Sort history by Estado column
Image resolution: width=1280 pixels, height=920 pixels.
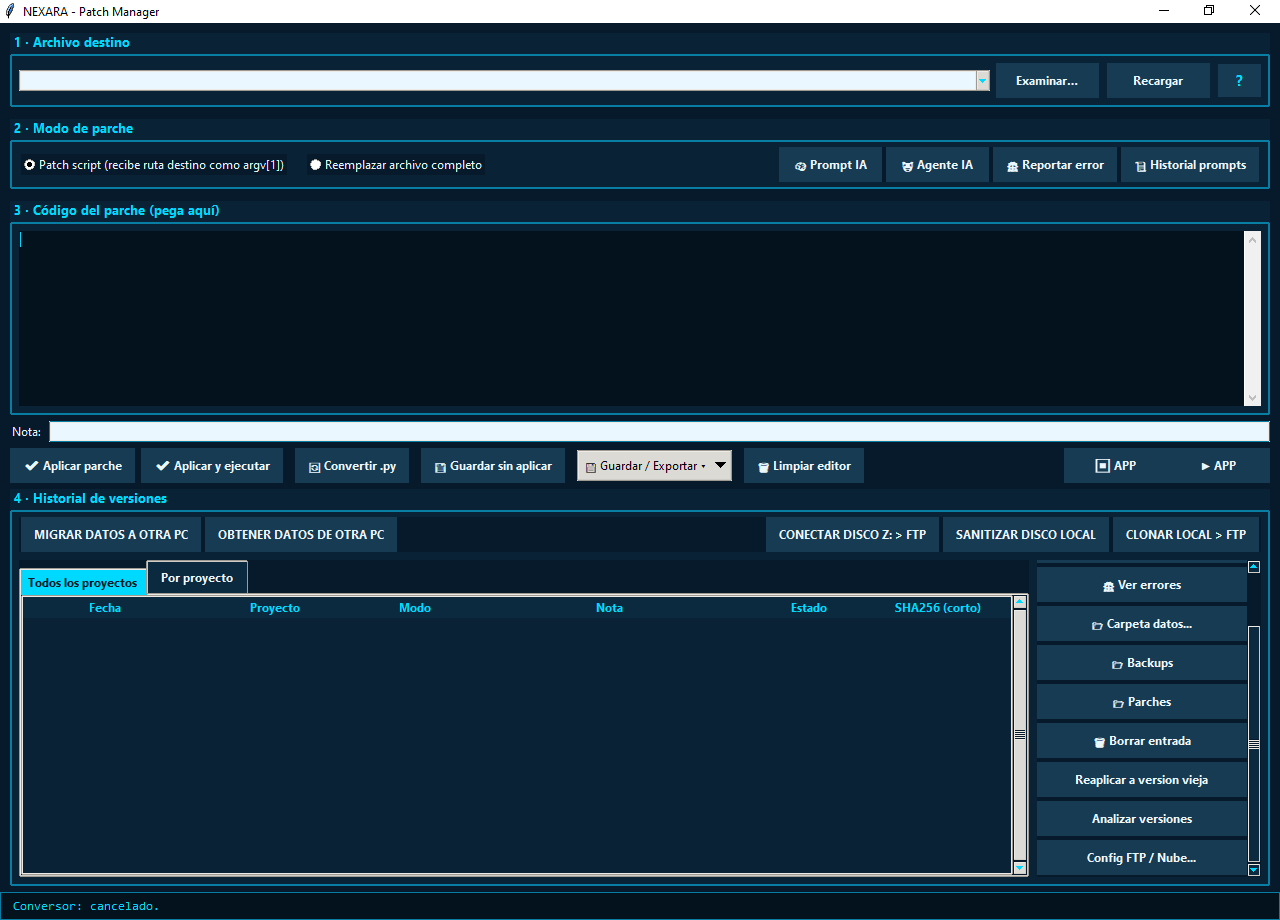coord(809,608)
